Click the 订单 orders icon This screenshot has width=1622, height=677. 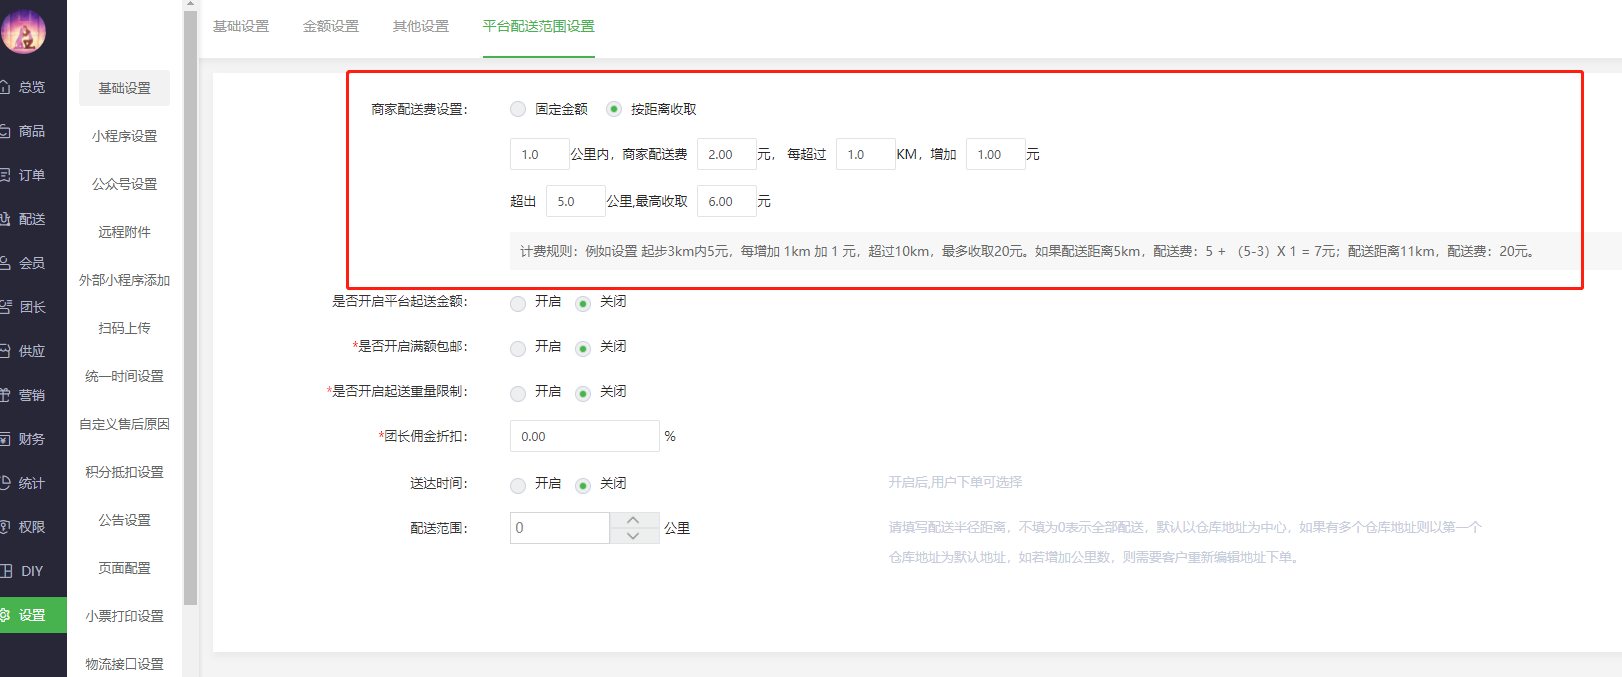[5, 175]
